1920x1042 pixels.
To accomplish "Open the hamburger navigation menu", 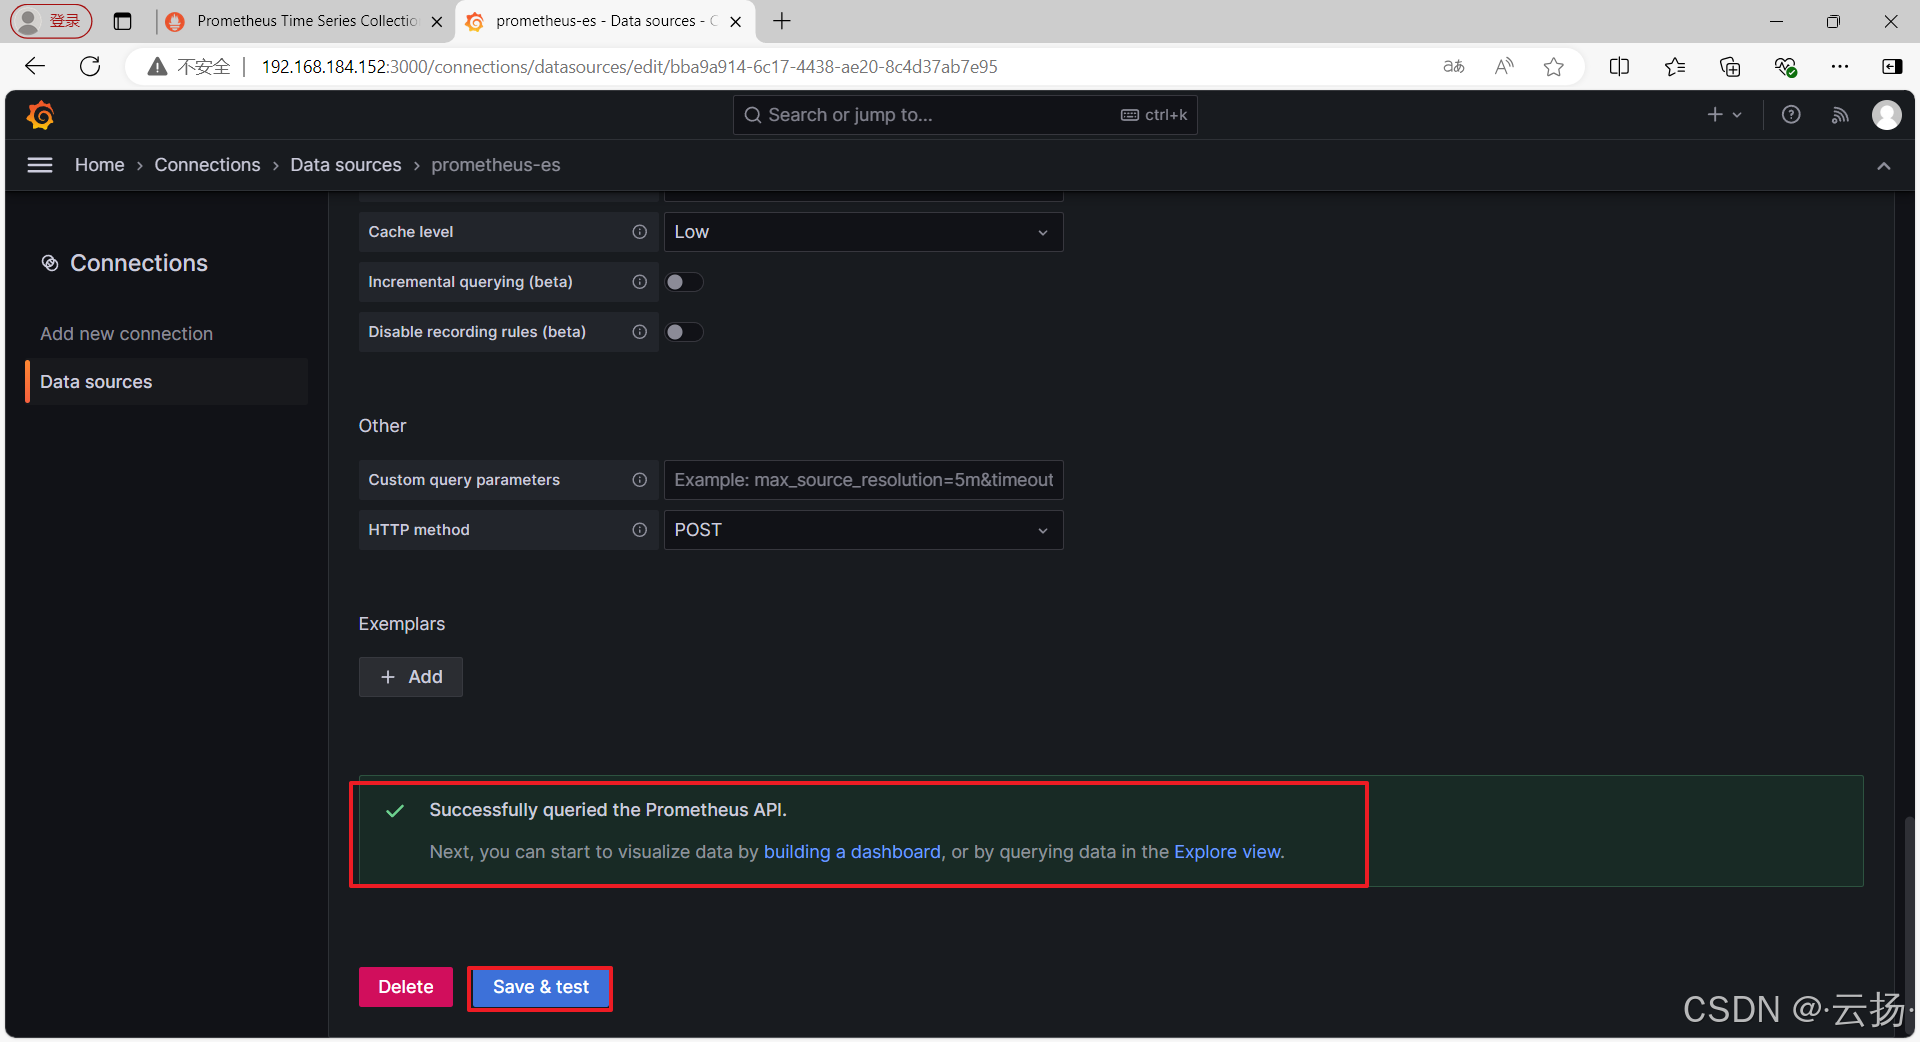I will coord(40,165).
